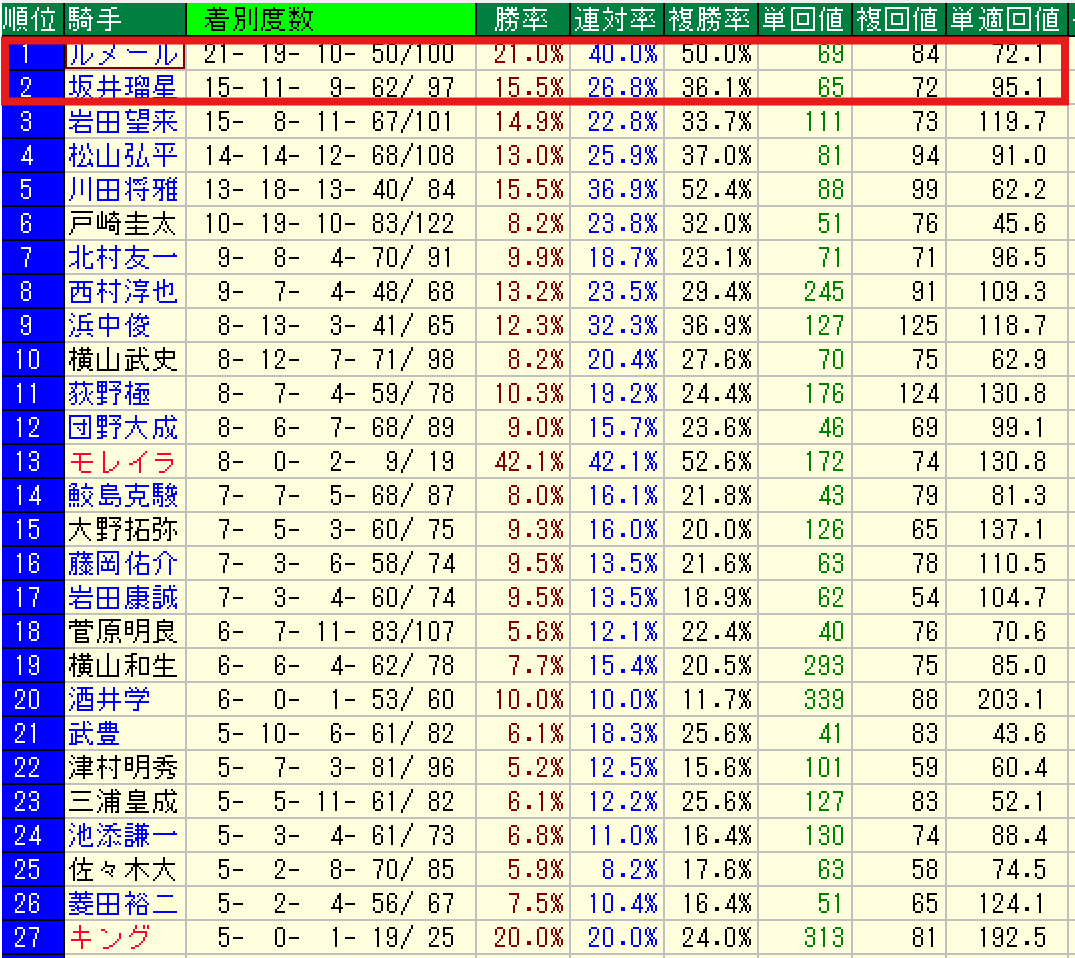Select the 戸崎圭太 row name
Screen dimensions: 1075x958
coord(123,223)
